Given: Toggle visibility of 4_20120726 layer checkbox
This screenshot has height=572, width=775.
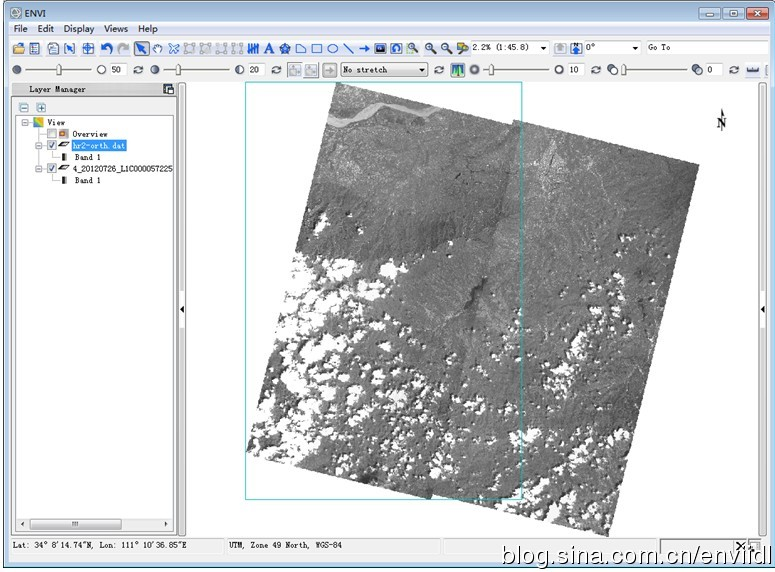Looking at the screenshot, I should [x=52, y=169].
